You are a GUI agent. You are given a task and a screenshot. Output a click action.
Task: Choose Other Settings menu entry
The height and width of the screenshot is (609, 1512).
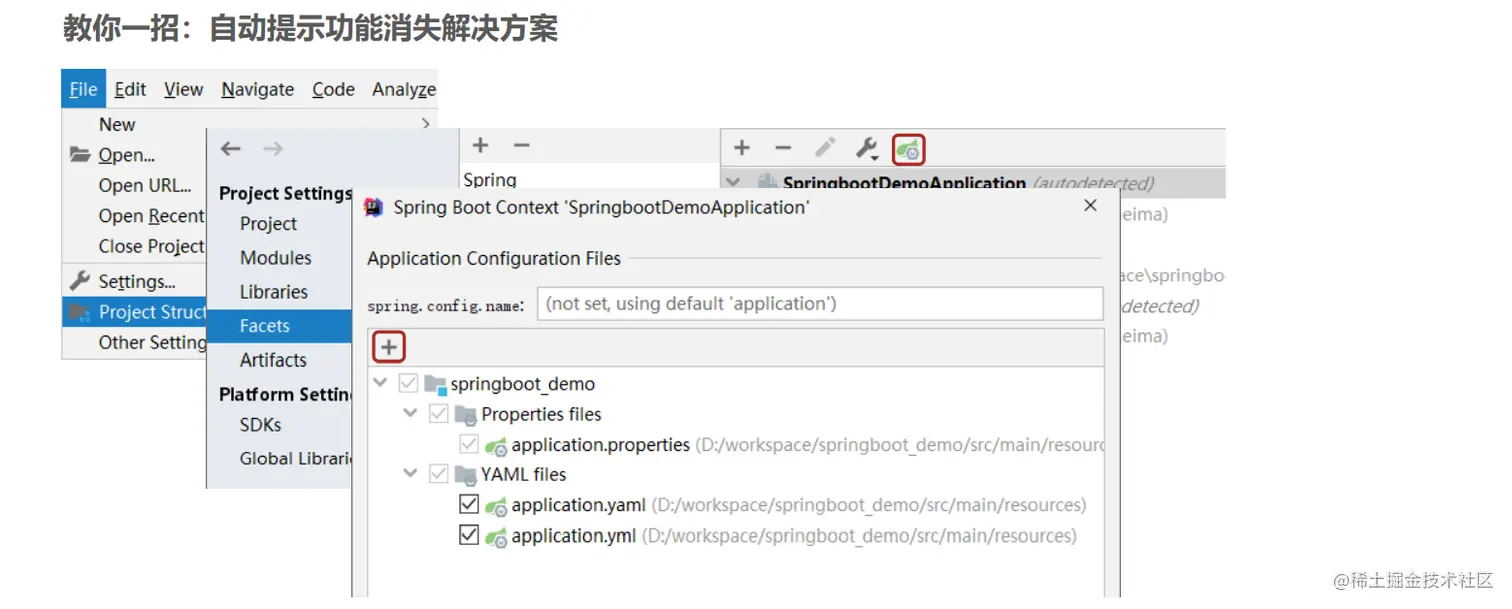point(152,342)
